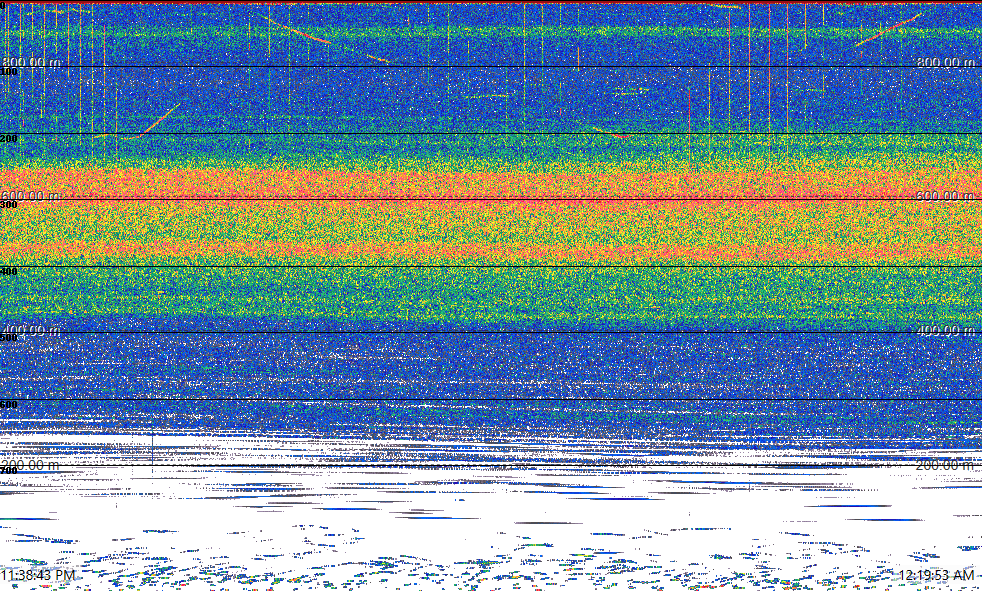Select the bold 300 depth marker
The image size is (982, 592).
(9, 204)
